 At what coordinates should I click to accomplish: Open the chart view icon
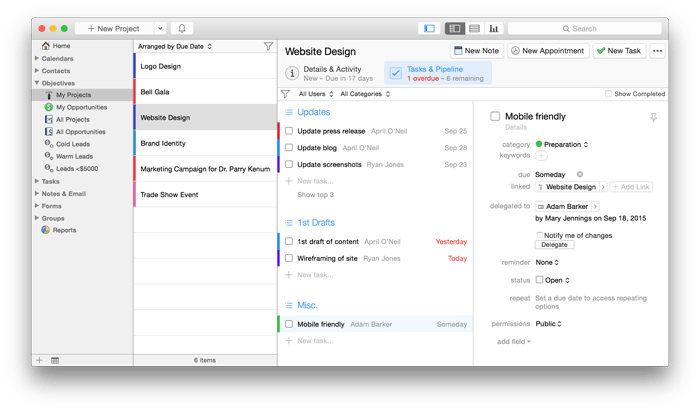[x=494, y=29]
